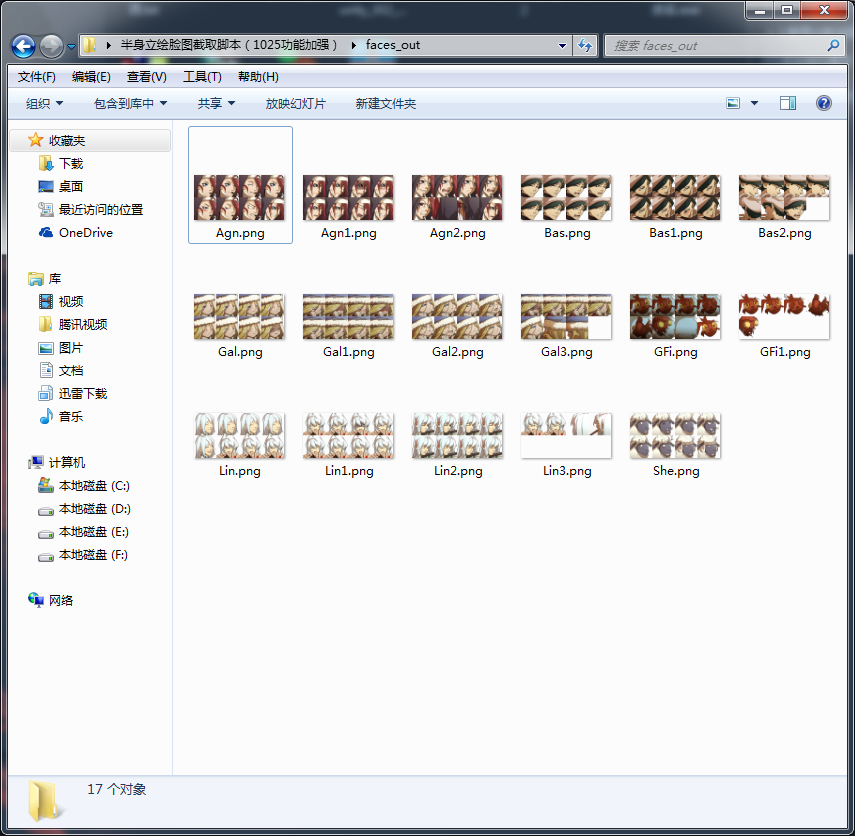Image resolution: width=855 pixels, height=836 pixels.
Task: Select the Bas1.png thumbnail
Action: (x=676, y=198)
